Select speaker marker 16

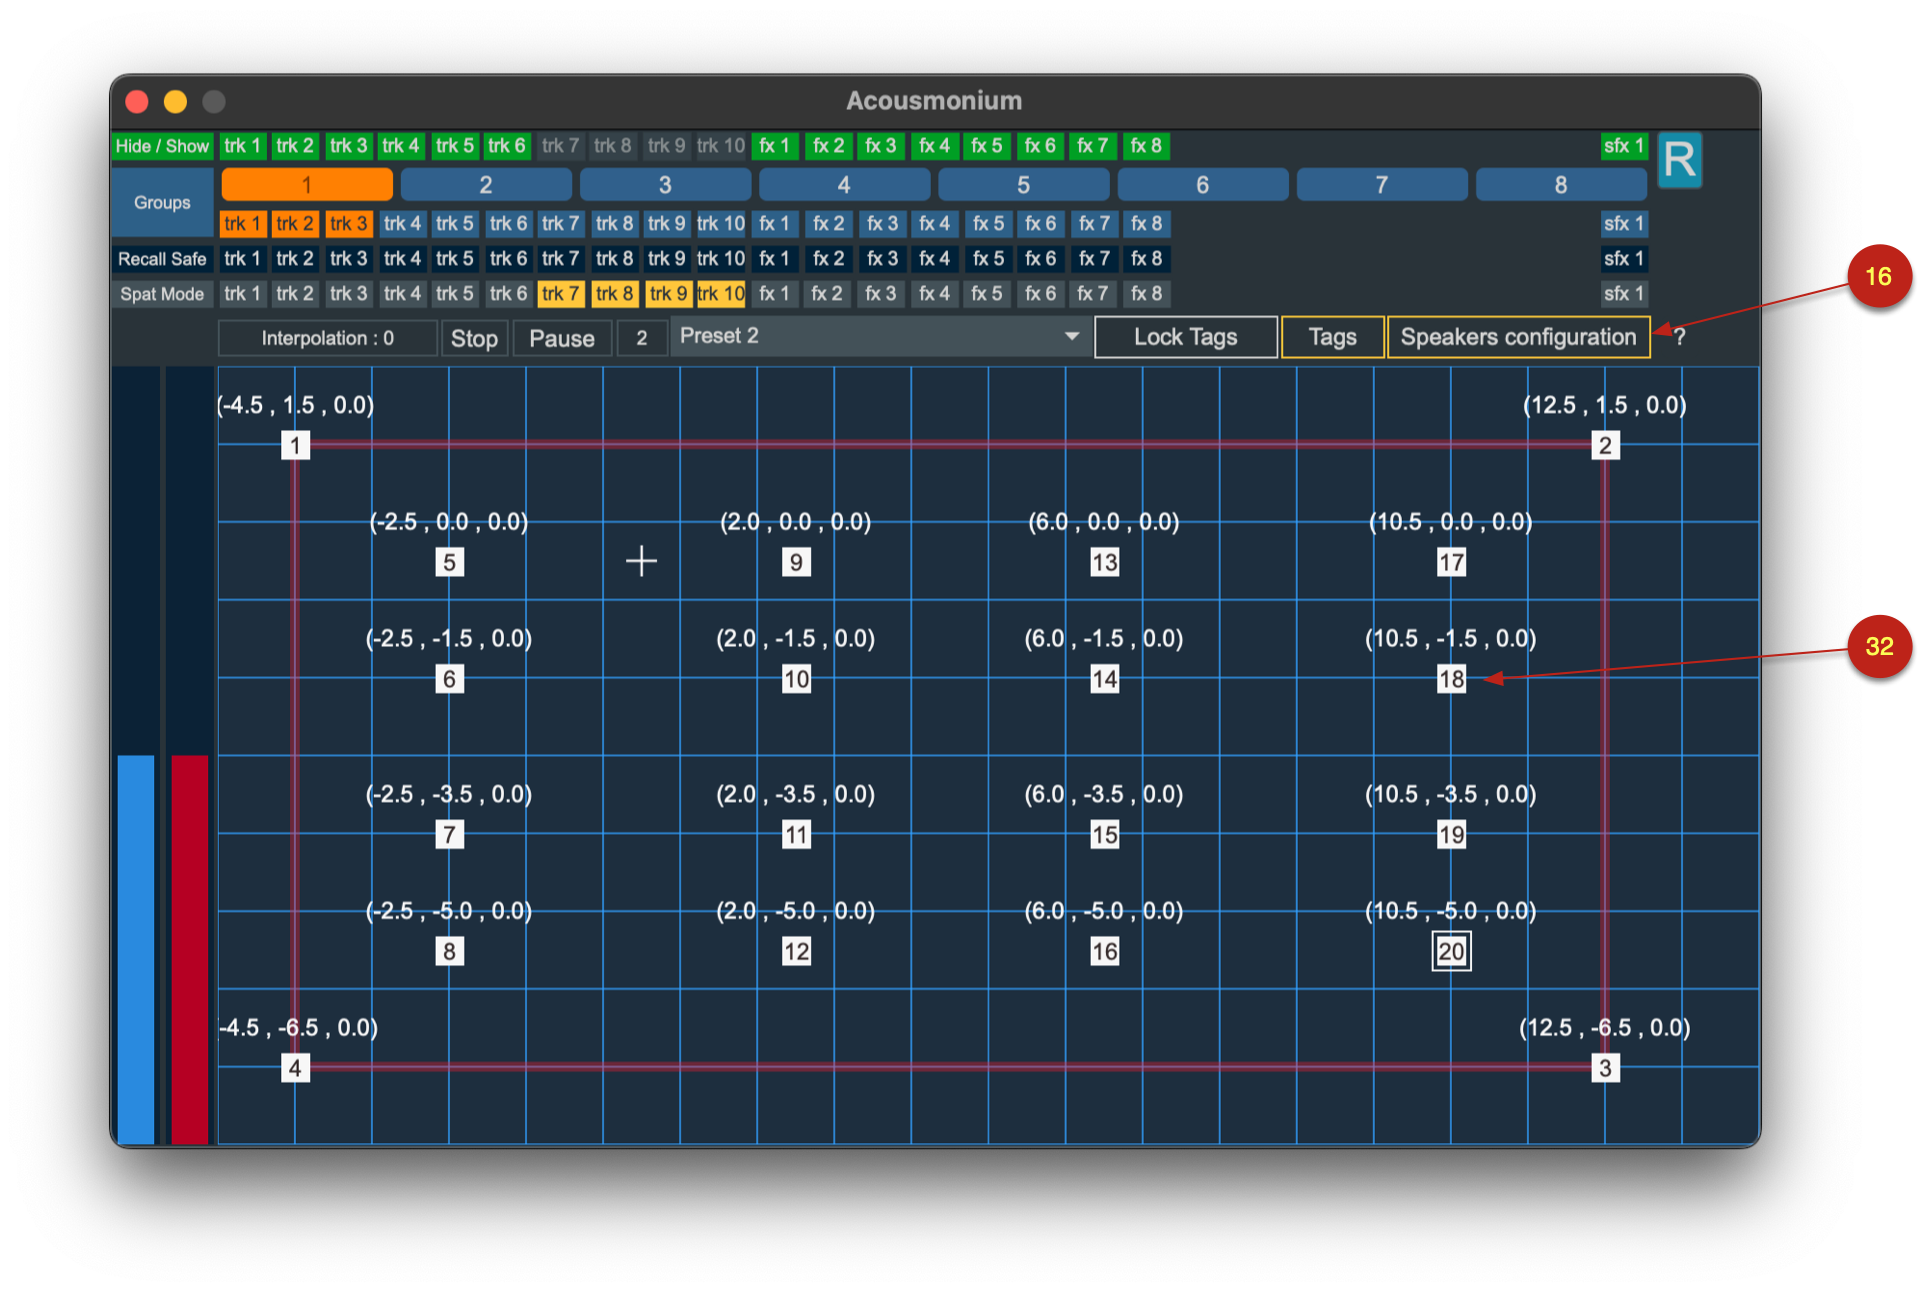point(1104,951)
